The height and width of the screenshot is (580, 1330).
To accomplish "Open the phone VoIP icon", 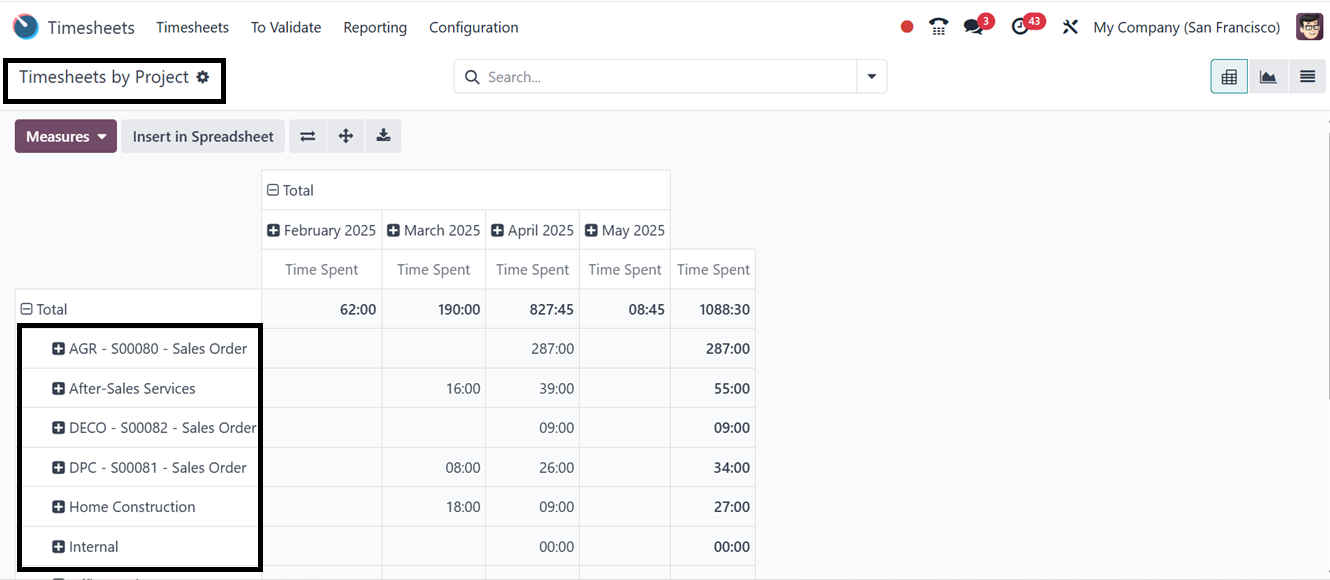I will pos(938,27).
